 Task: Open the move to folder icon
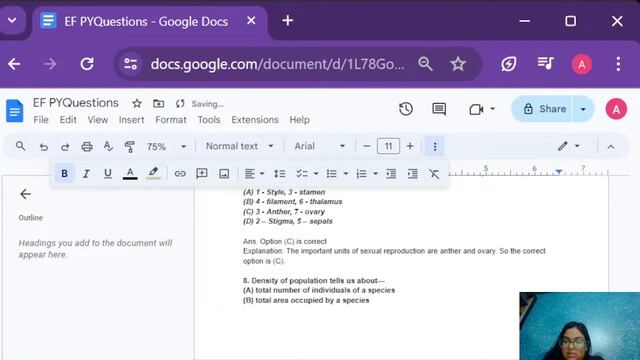click(158, 104)
